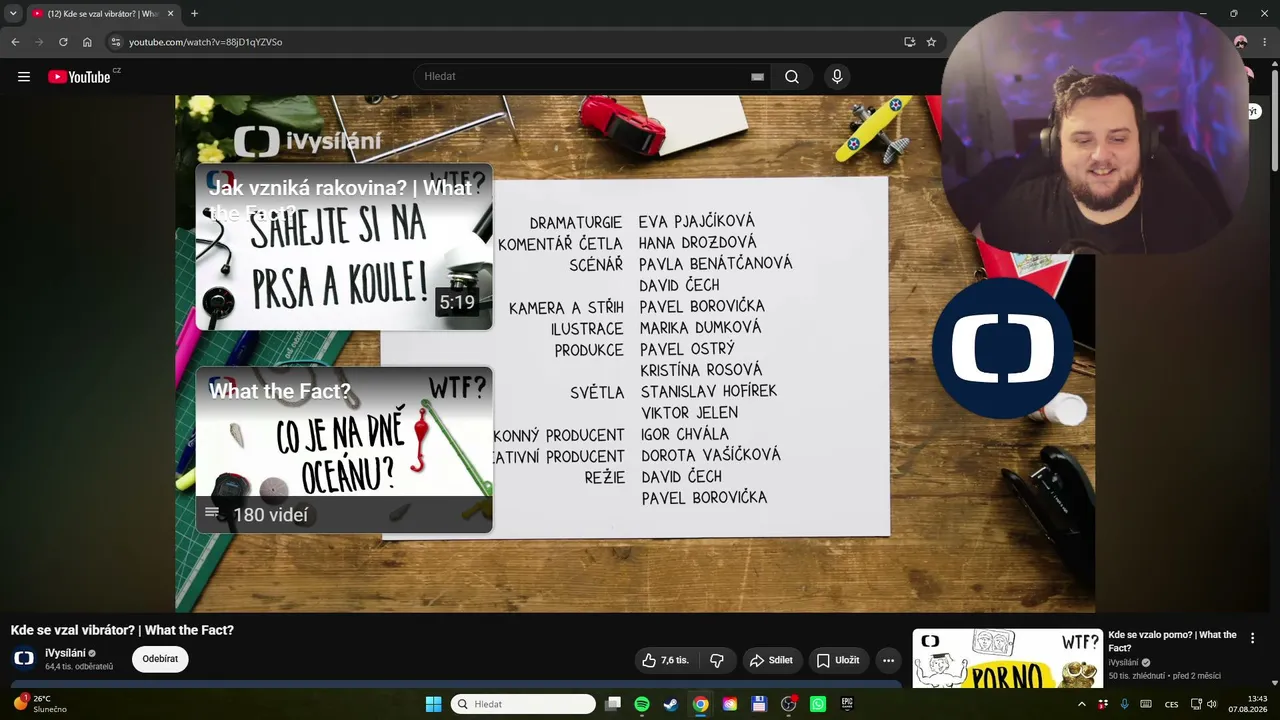Save the video with Uložit button

pyautogui.click(x=838, y=660)
